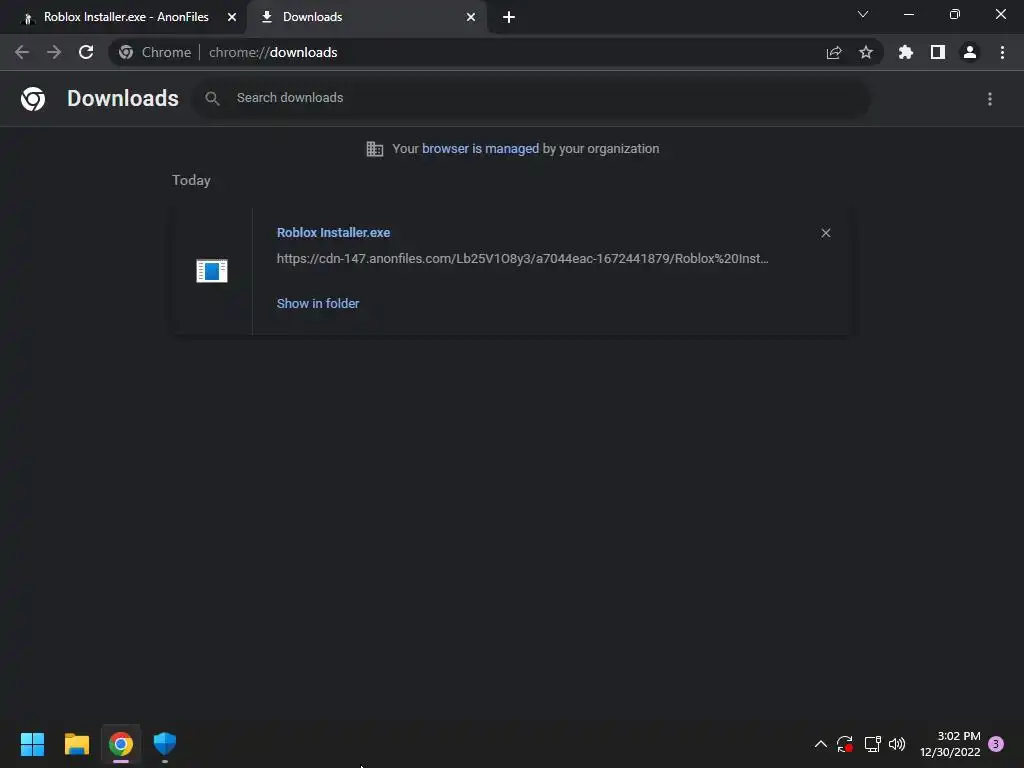Image resolution: width=1024 pixels, height=768 pixels.
Task: Remove Roblox Installer.exe from the list
Action: point(826,233)
